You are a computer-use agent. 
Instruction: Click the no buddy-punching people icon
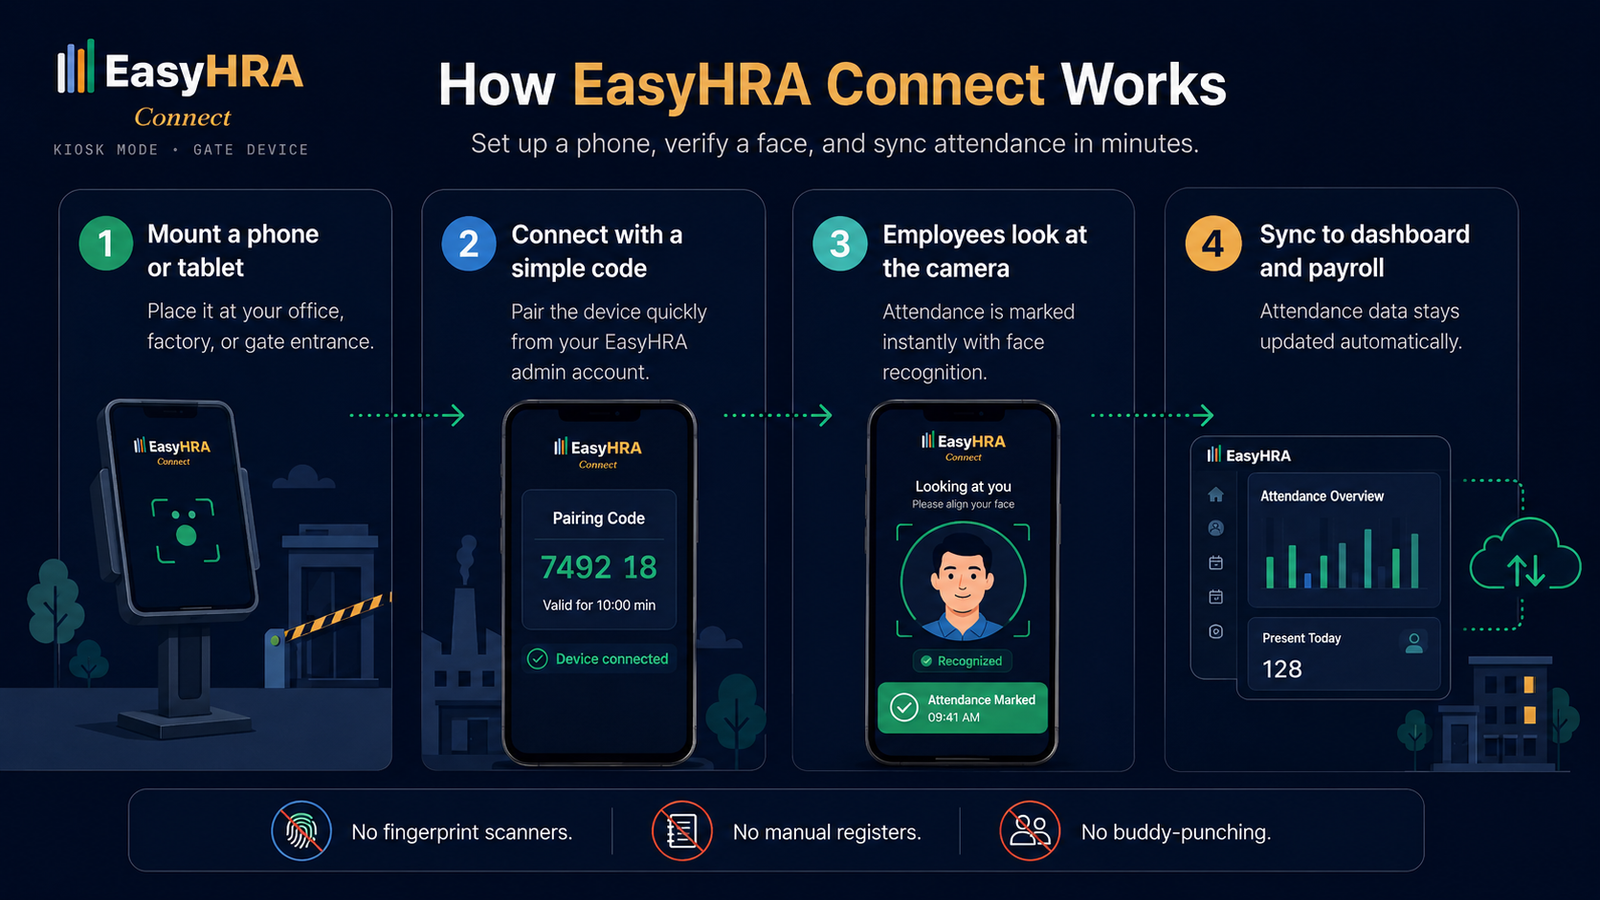coord(1030,831)
